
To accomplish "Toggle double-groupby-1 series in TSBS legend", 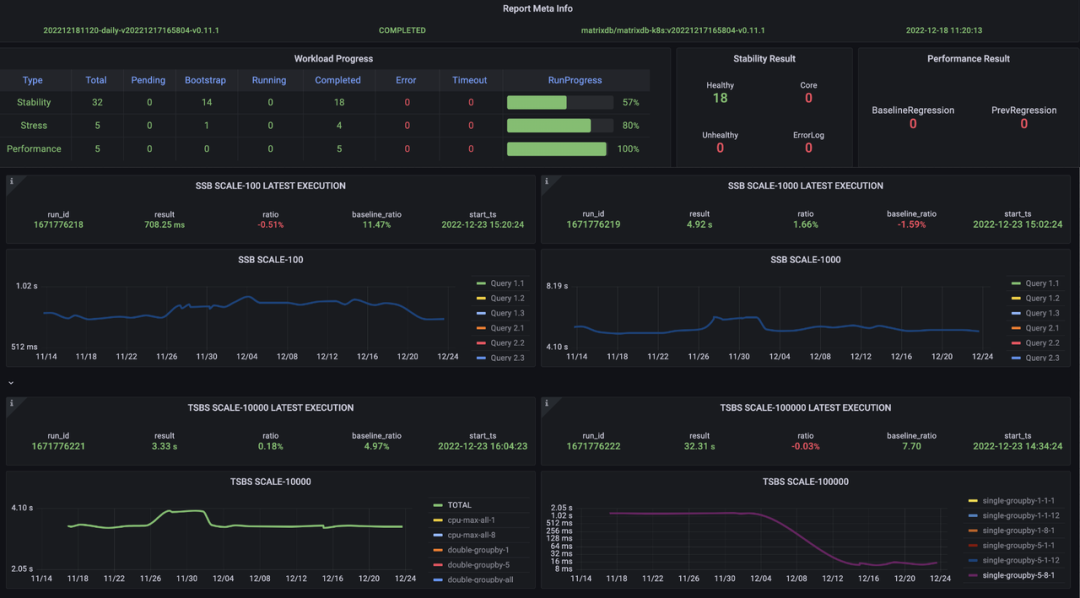I will tap(478, 550).
